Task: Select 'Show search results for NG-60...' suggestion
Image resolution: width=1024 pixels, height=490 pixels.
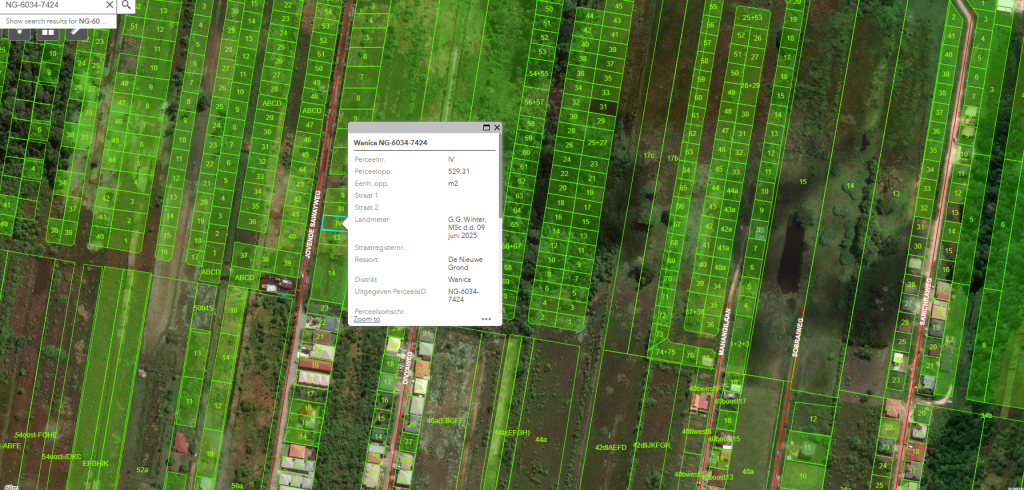Action: [56, 21]
